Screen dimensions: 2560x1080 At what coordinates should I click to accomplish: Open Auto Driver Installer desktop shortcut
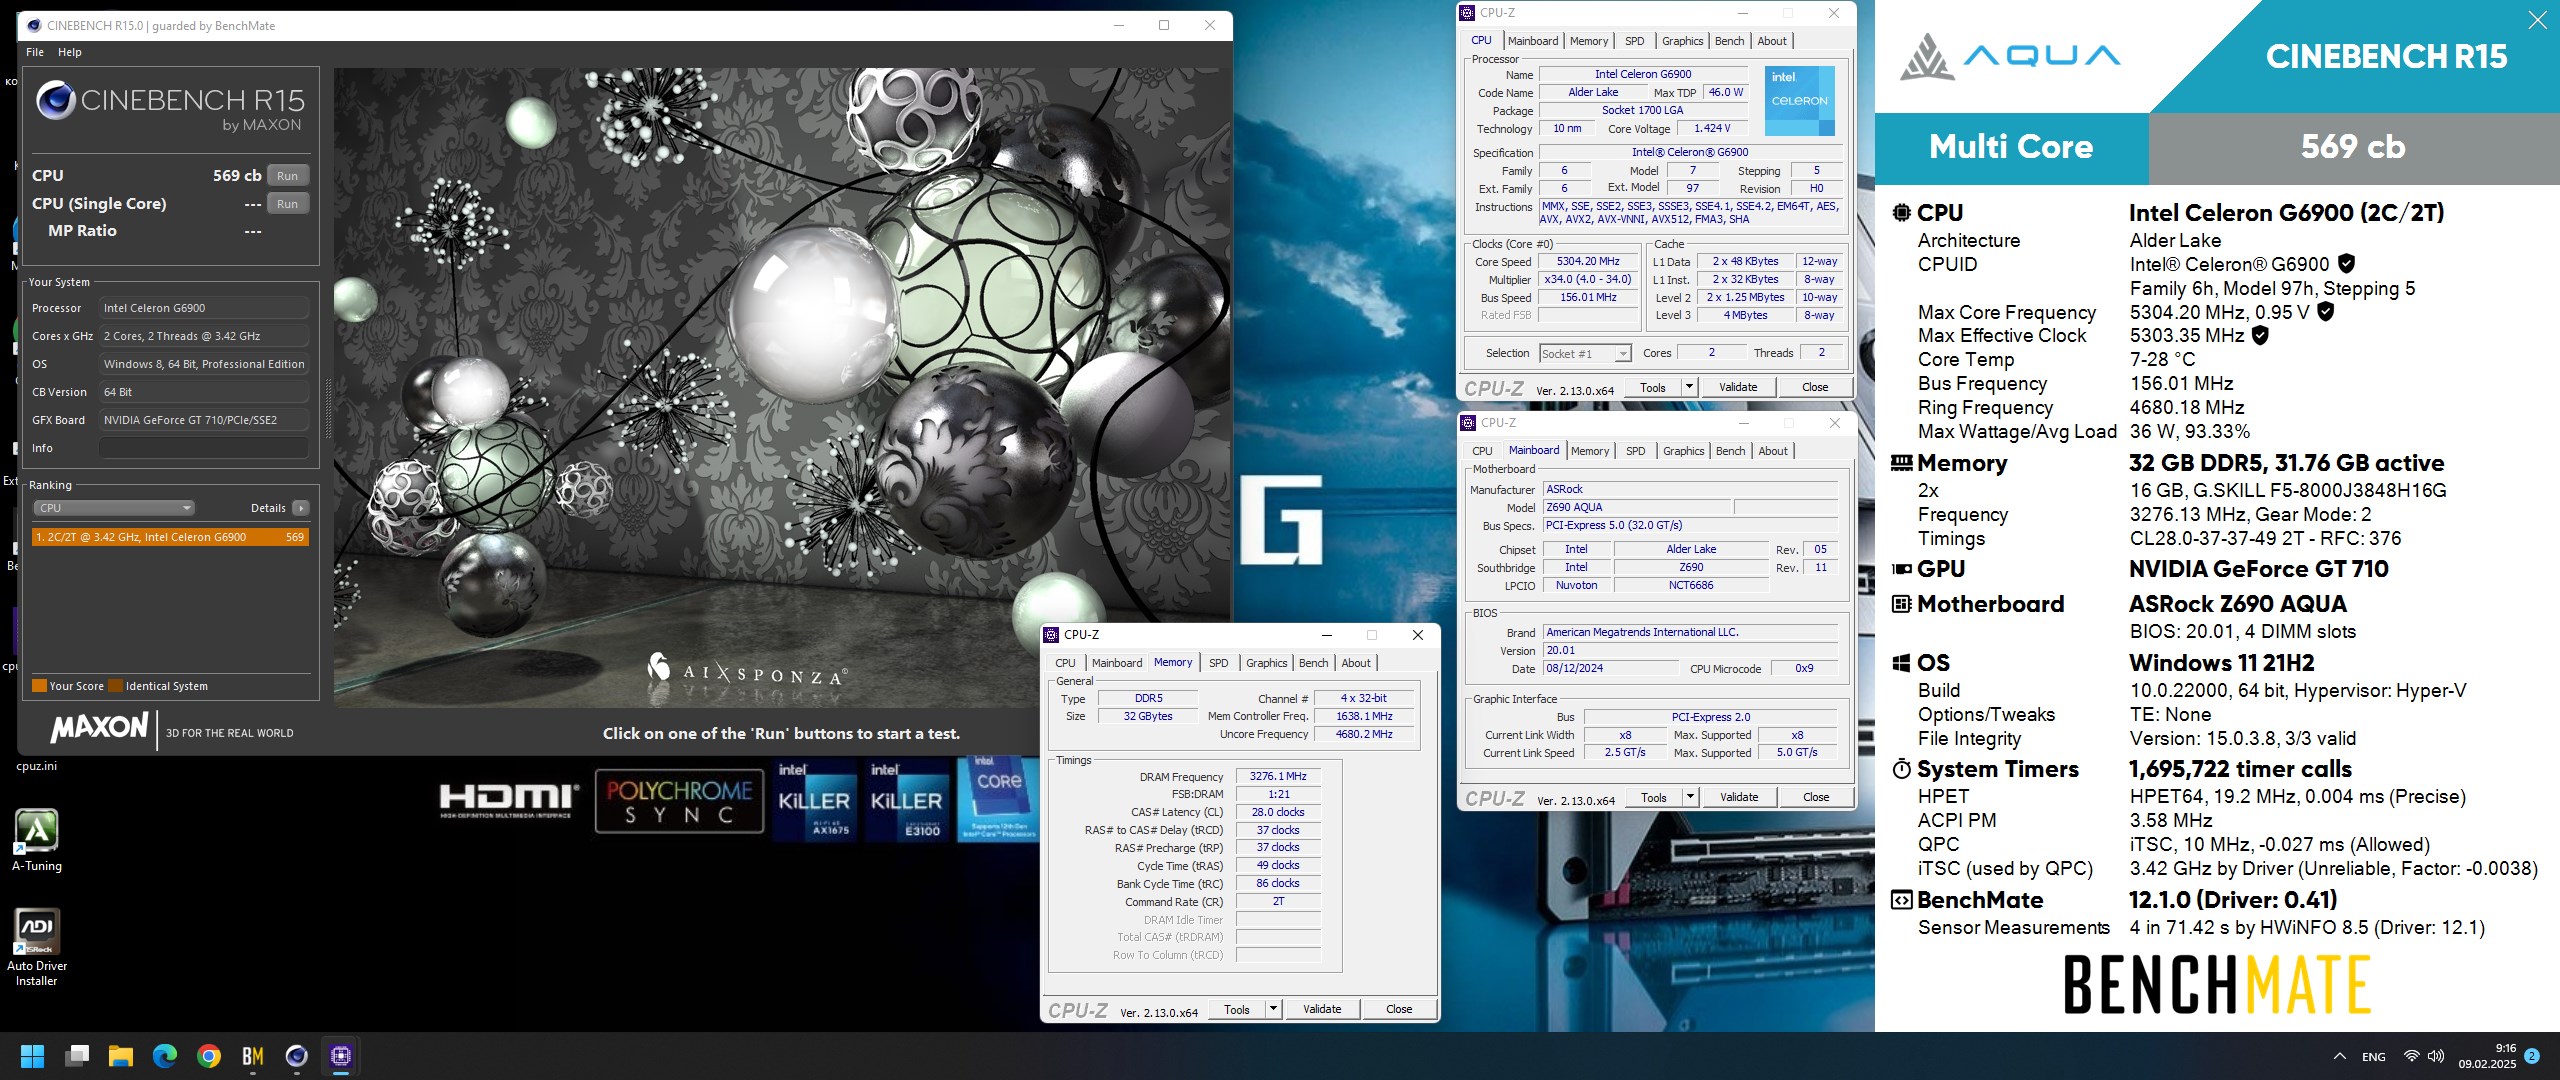tap(37, 947)
